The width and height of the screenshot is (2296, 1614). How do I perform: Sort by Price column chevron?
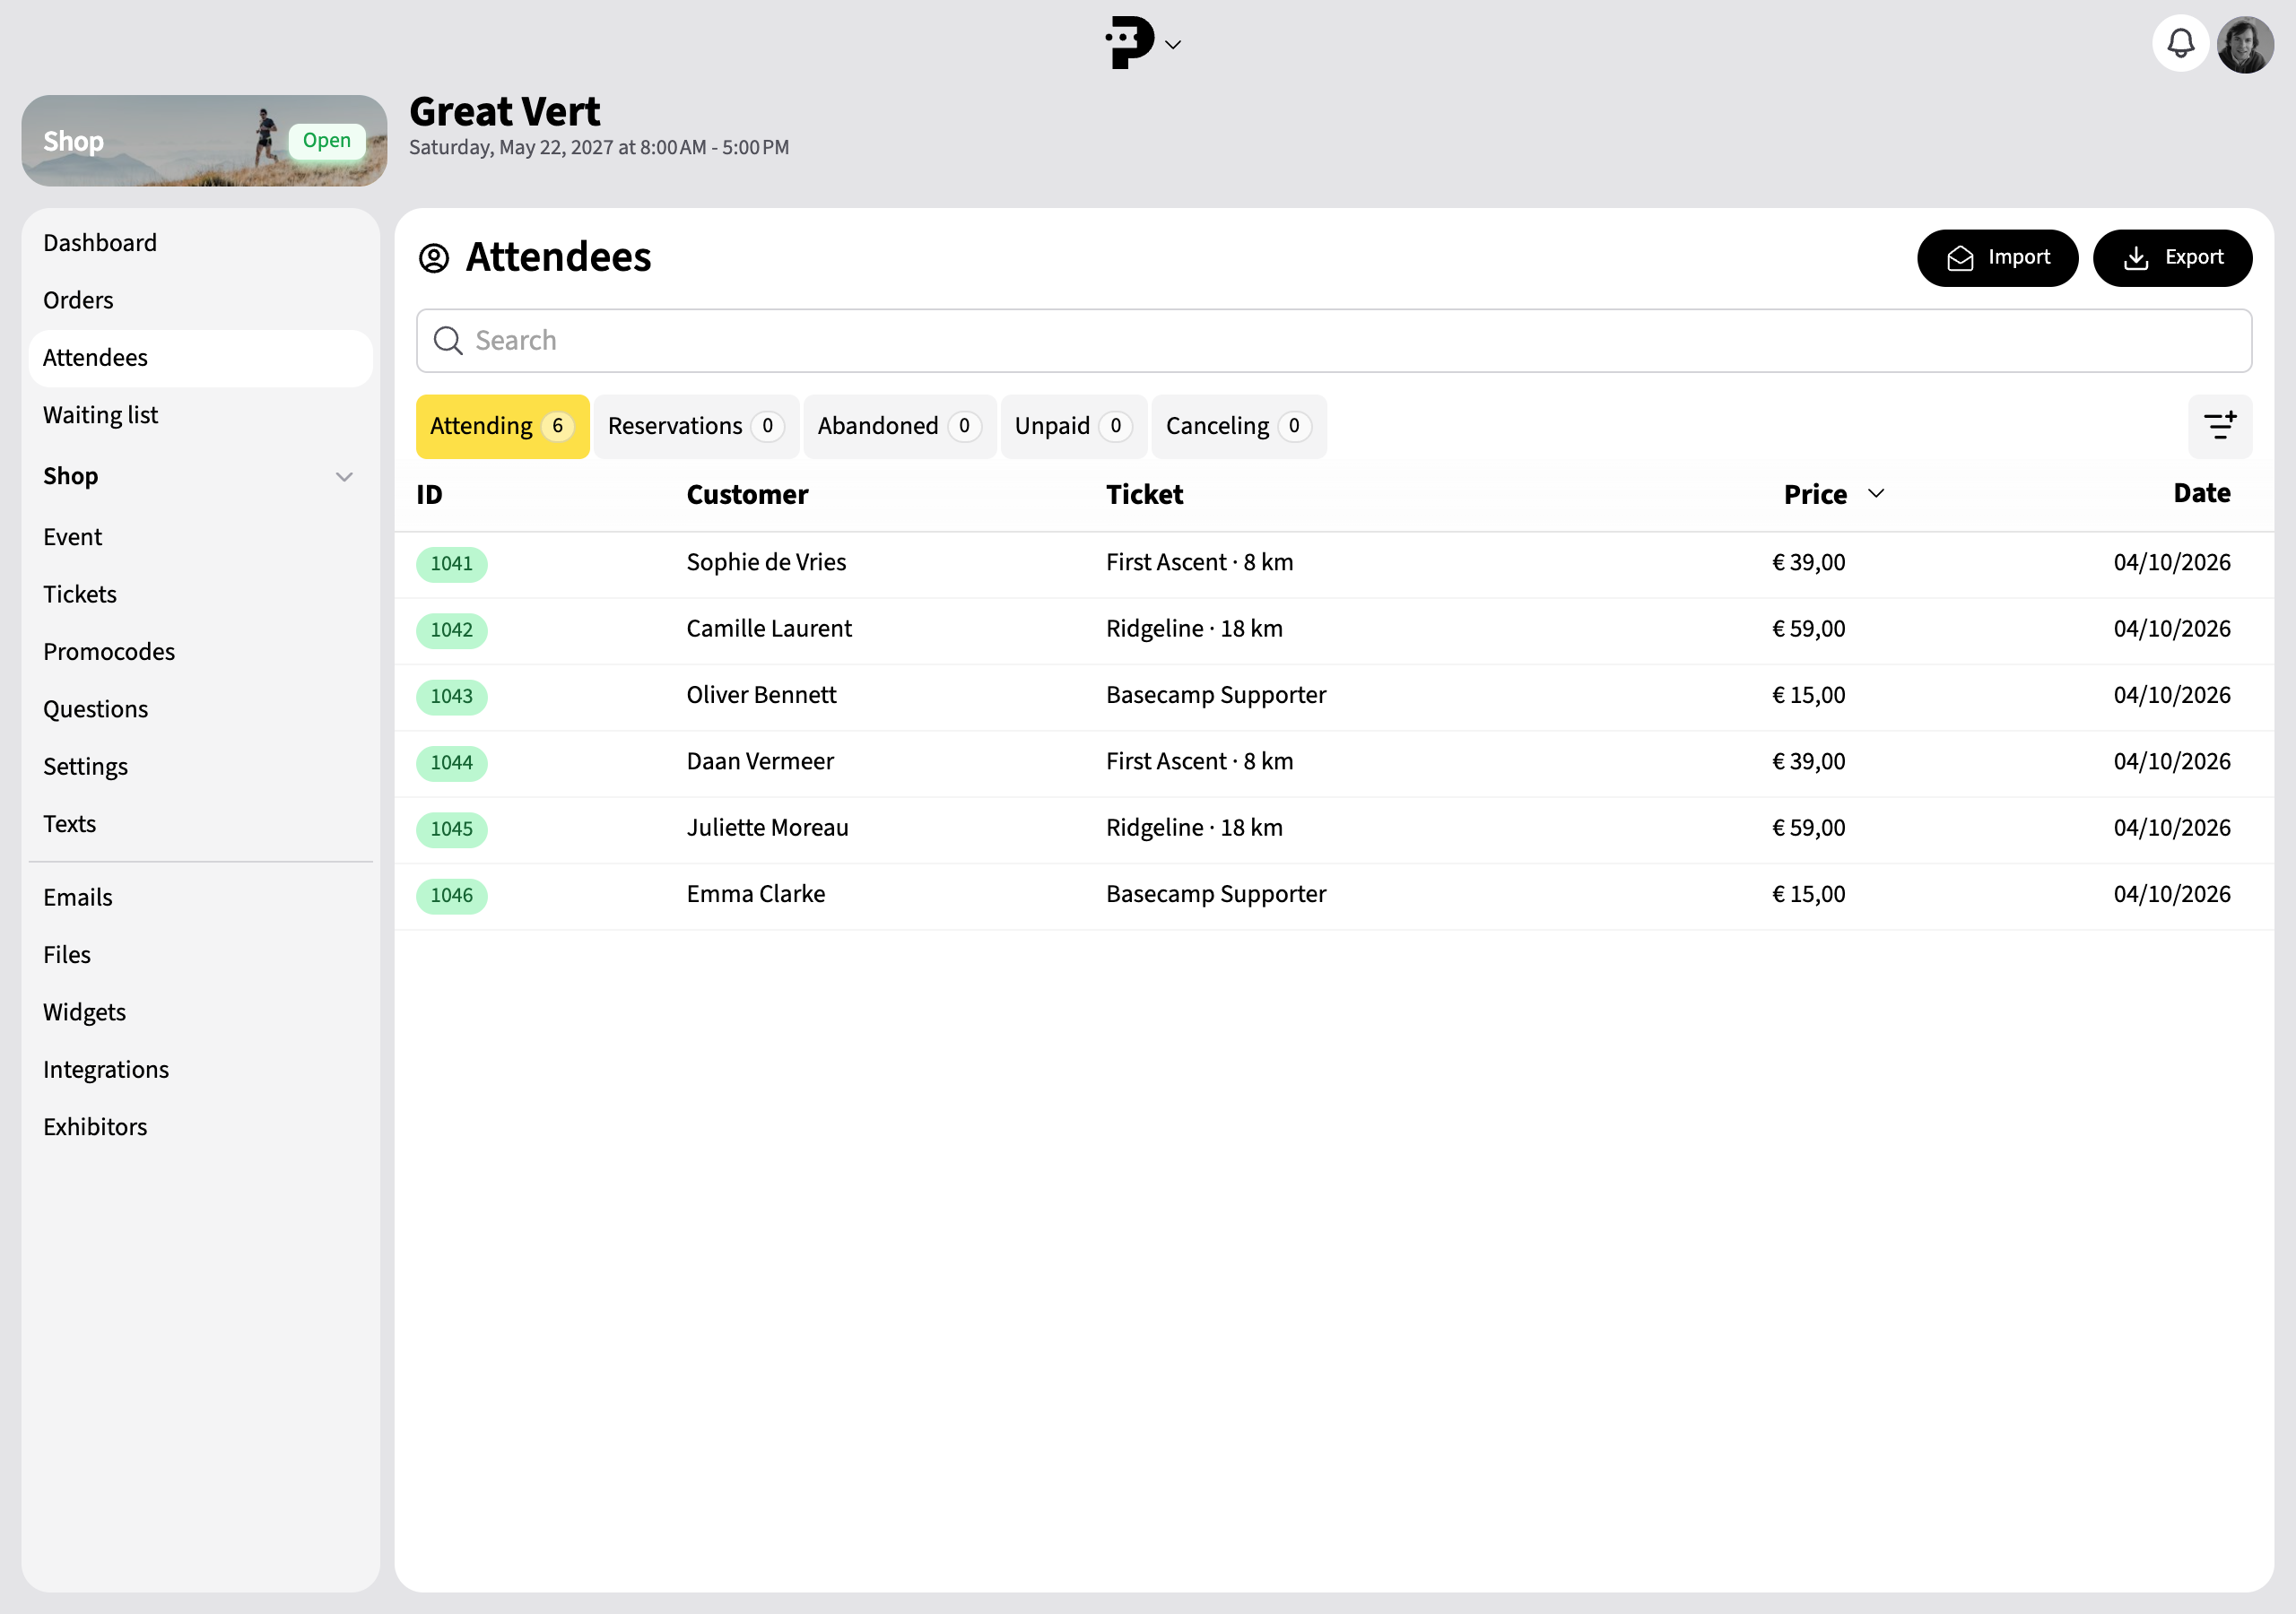click(x=1876, y=494)
